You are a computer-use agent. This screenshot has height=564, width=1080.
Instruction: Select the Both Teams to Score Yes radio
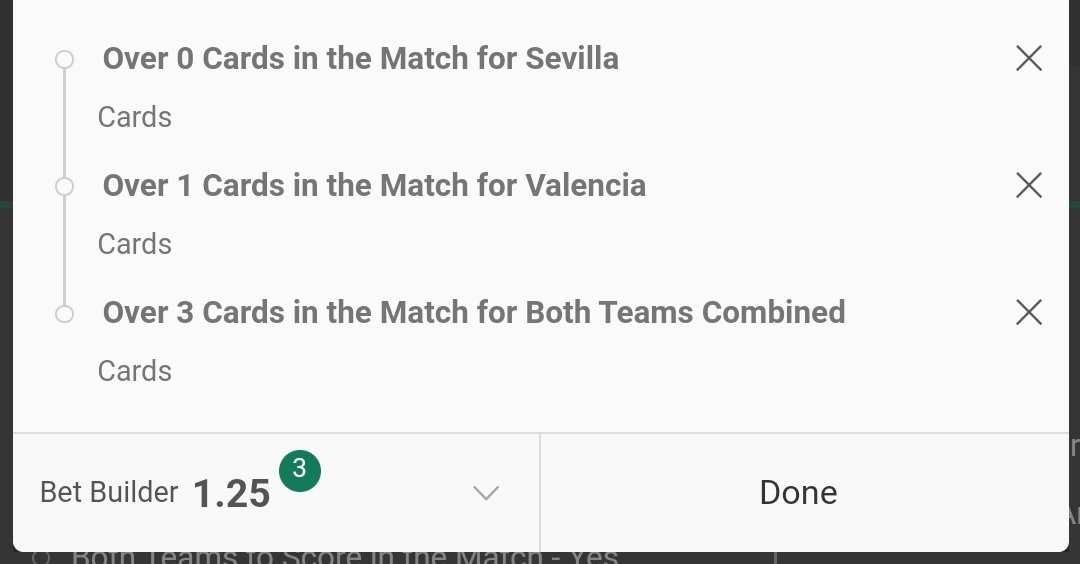40,557
